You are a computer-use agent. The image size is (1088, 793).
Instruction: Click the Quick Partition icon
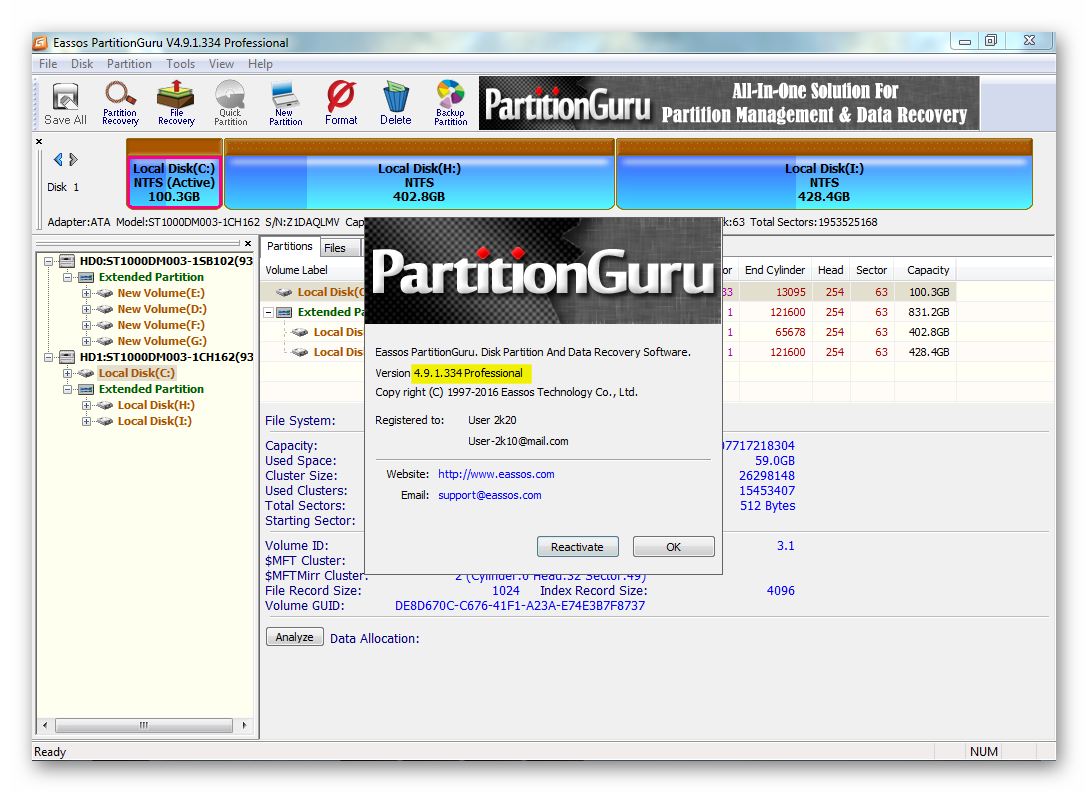coord(230,103)
